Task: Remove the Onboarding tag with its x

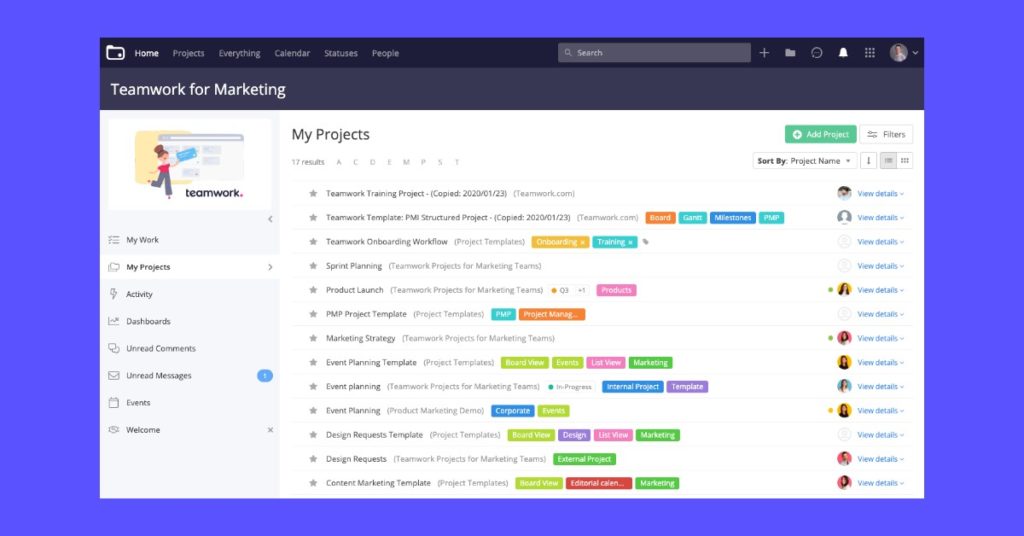Action: coord(583,242)
